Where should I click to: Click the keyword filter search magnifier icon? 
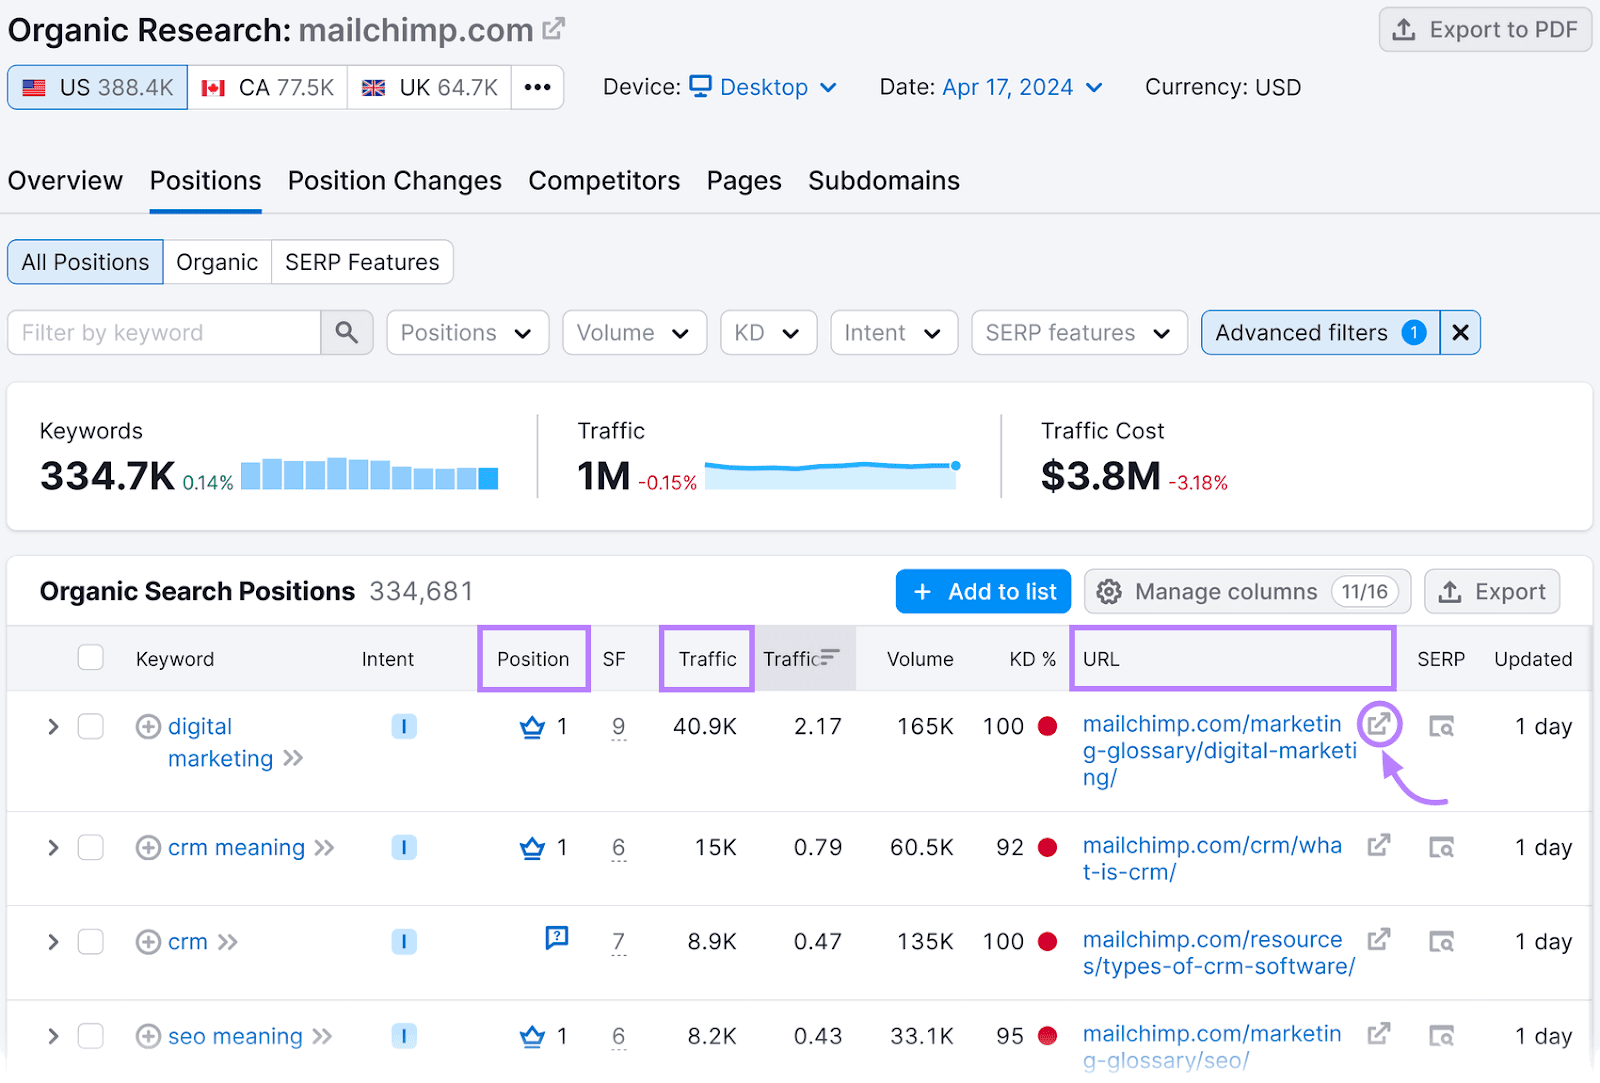click(x=347, y=332)
